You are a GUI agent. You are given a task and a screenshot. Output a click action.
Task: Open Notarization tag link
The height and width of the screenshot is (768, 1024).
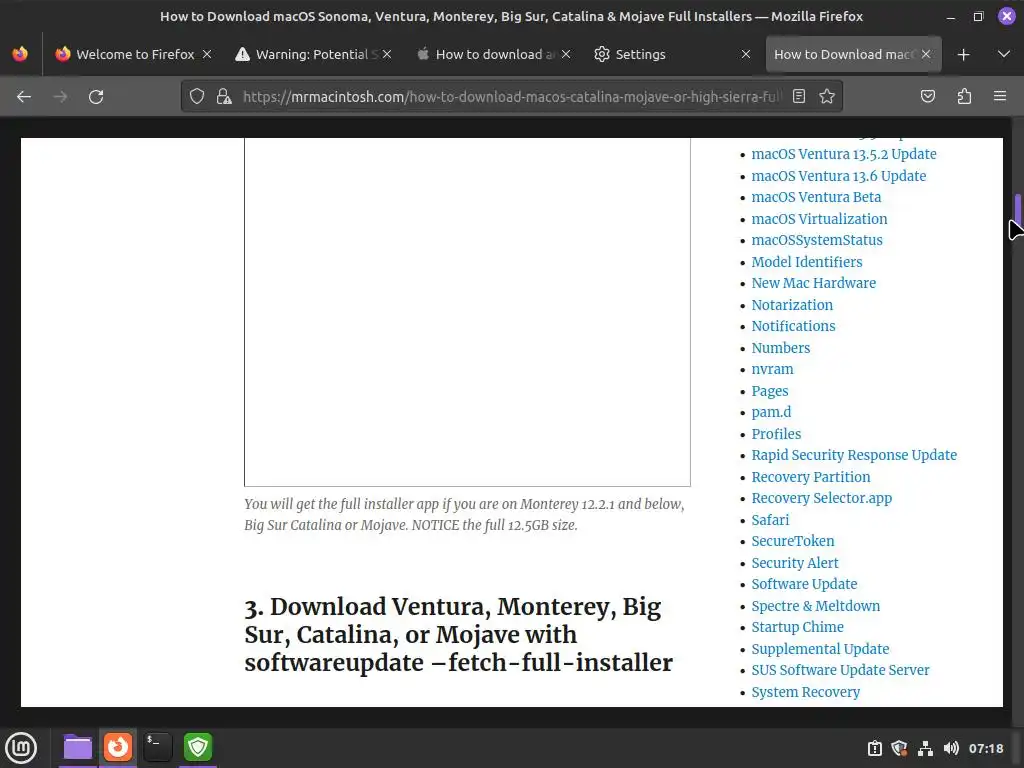pos(792,305)
